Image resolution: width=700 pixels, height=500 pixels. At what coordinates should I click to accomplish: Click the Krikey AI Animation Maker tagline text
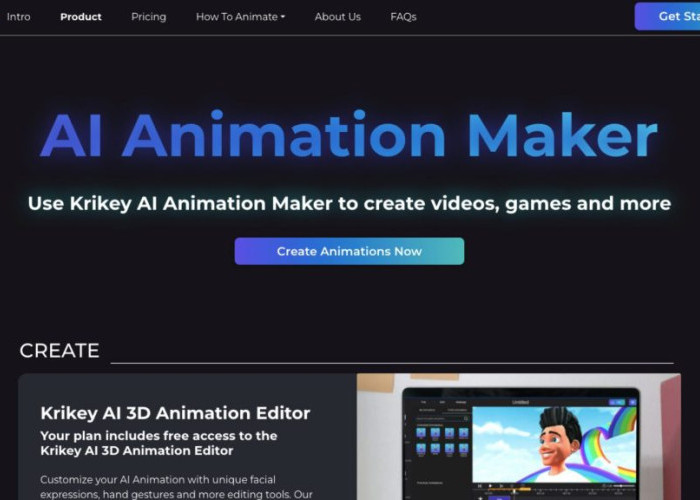349,203
